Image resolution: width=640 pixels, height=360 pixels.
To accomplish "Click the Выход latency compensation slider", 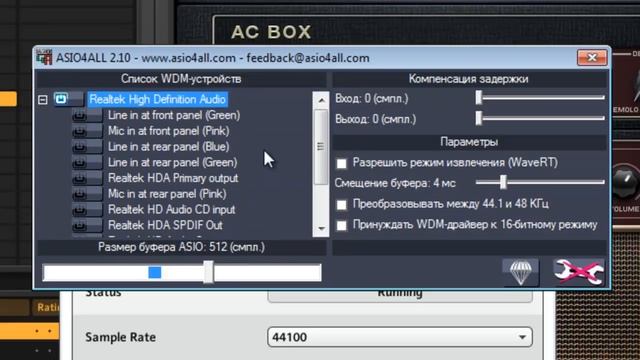I will click(x=540, y=118).
